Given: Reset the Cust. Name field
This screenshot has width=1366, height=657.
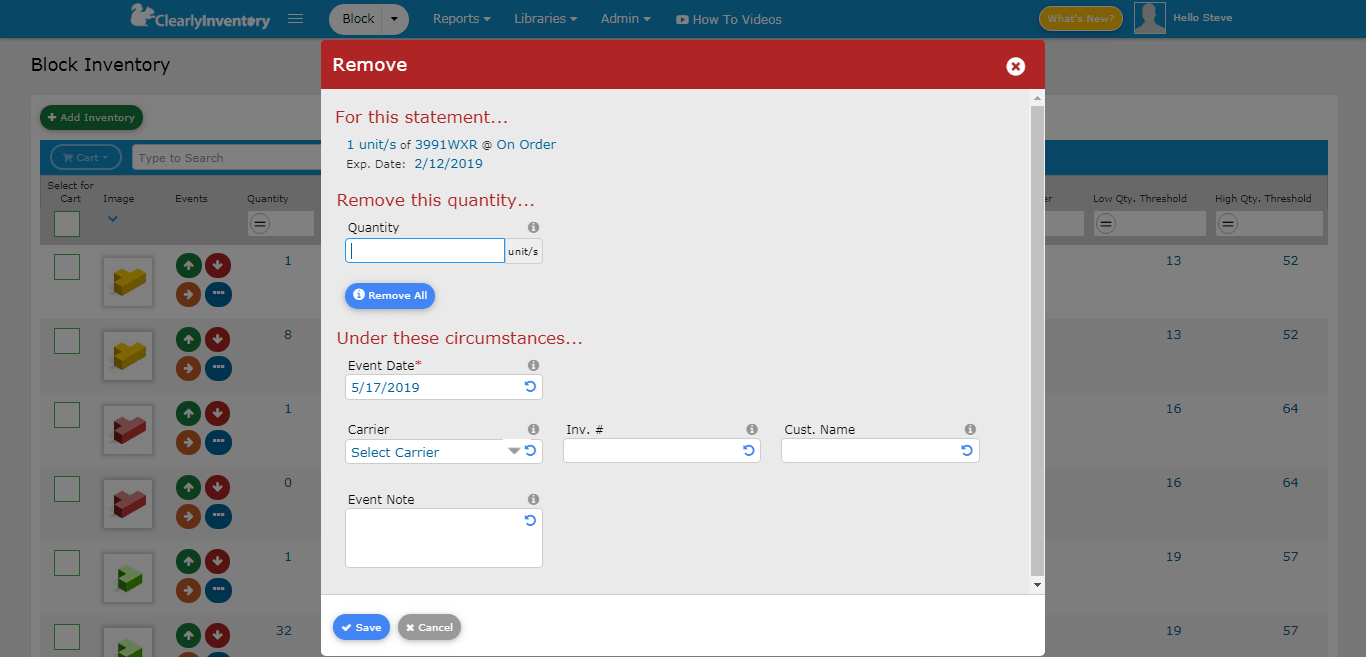Looking at the screenshot, I should [966, 451].
